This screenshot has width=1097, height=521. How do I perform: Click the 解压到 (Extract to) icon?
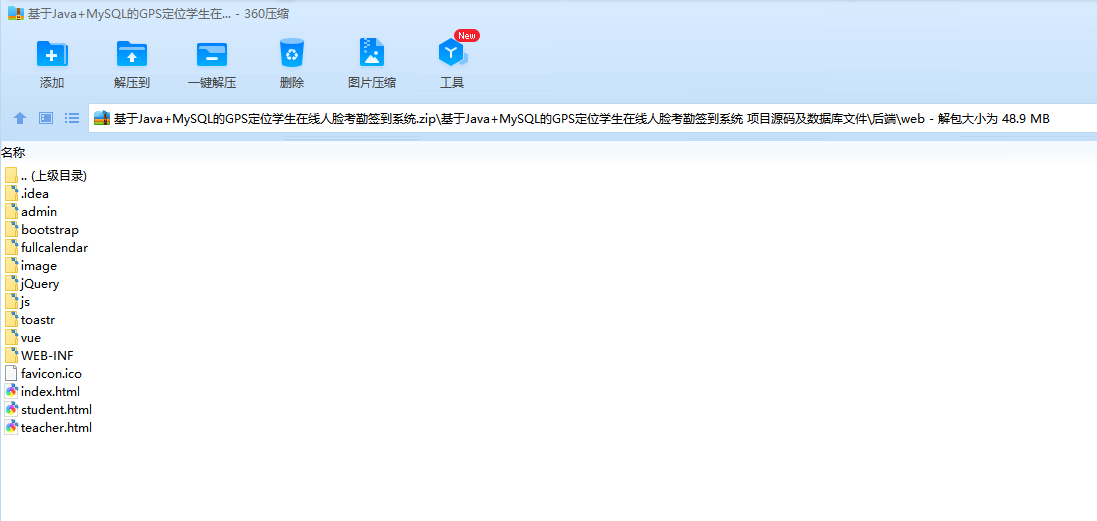[132, 54]
